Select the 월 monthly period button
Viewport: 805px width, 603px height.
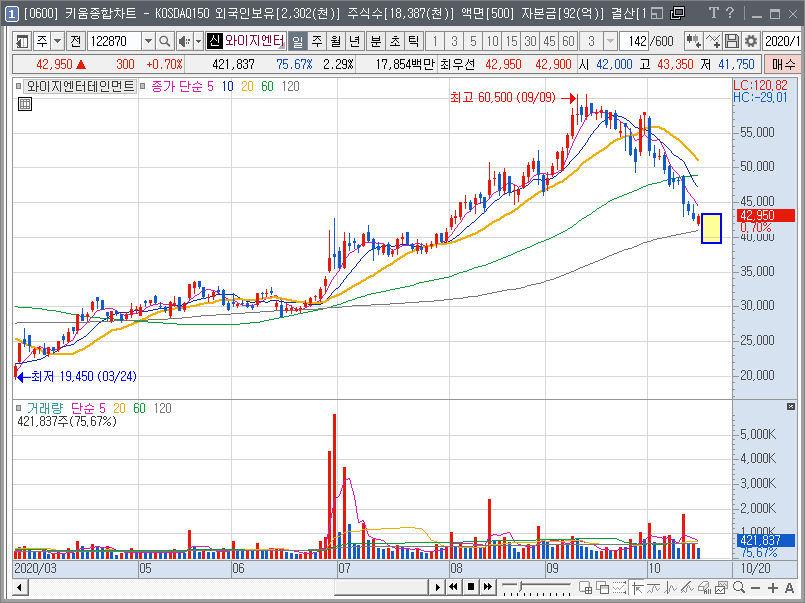336,41
